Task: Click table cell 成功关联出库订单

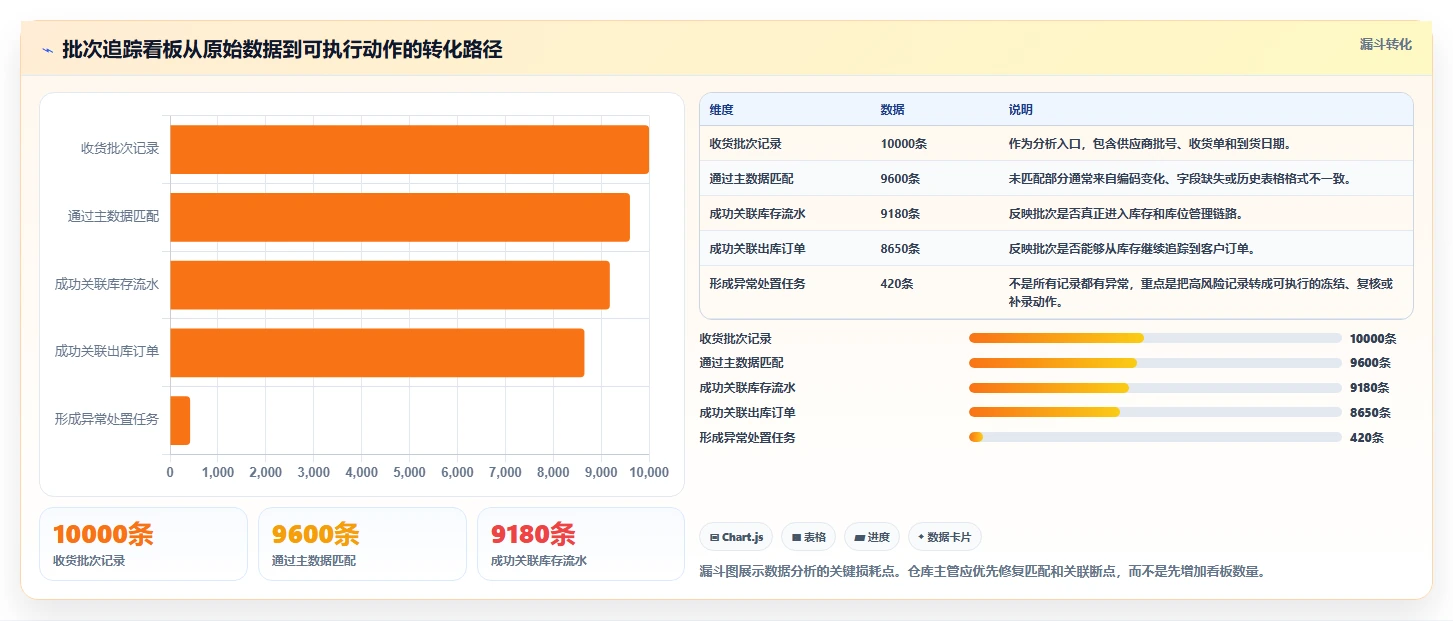Action: (757, 249)
